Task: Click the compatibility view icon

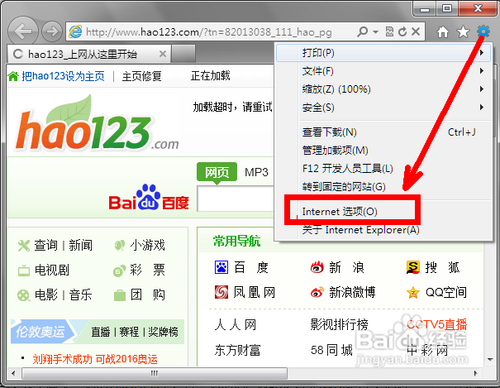Action: click(x=389, y=32)
